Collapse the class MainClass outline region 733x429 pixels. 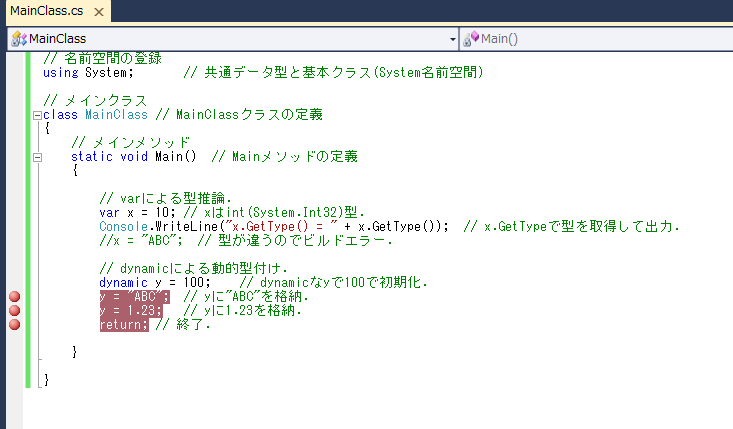tap(37, 115)
